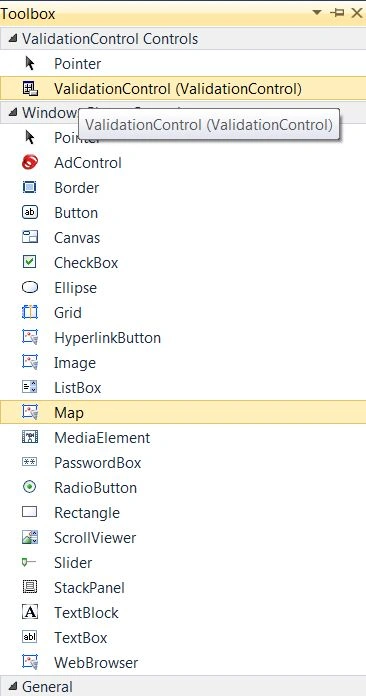Viewport: 366px width, 696px height.
Task: Collapse the Windows Phone controls section
Action: click(x=13, y=113)
